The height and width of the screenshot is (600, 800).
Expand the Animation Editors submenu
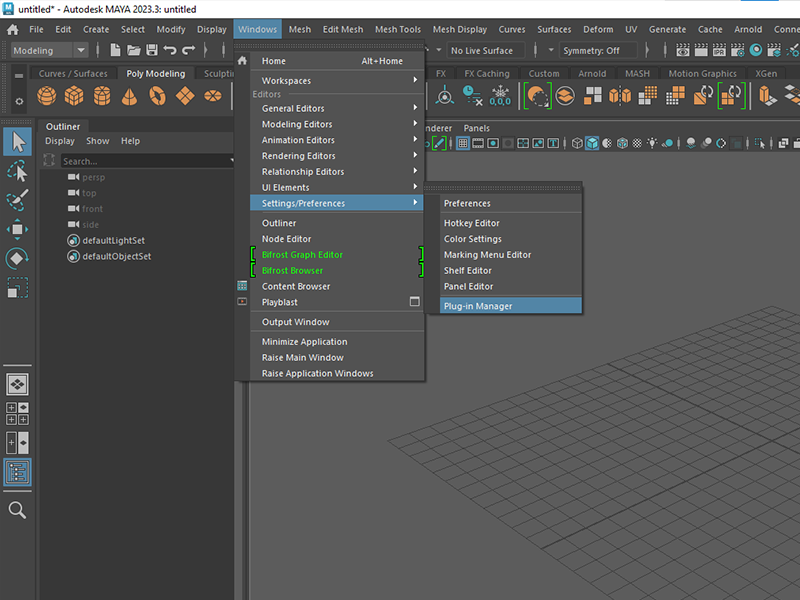click(337, 140)
